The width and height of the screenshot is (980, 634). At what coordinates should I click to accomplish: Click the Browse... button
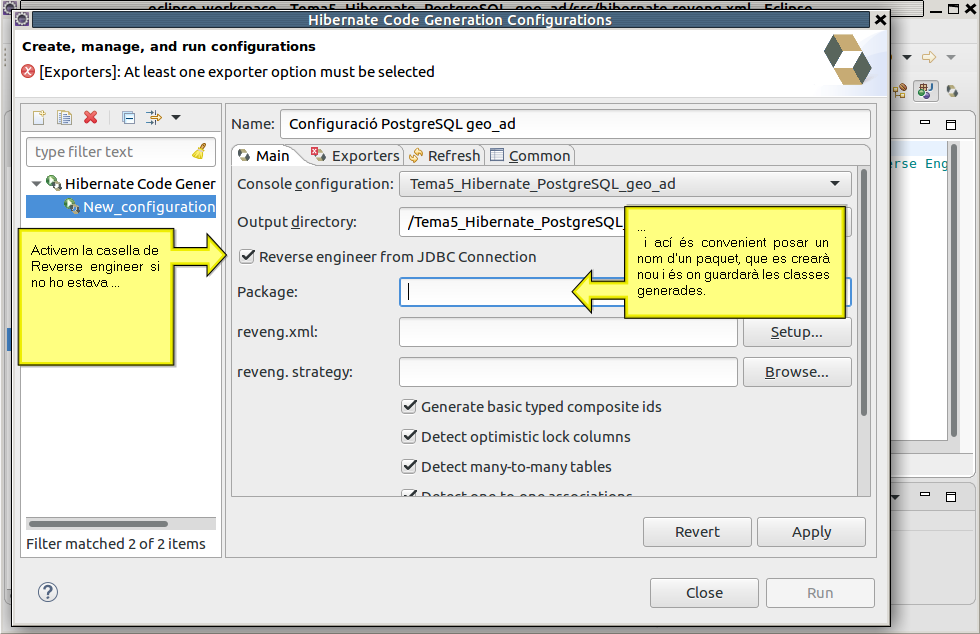coord(797,372)
